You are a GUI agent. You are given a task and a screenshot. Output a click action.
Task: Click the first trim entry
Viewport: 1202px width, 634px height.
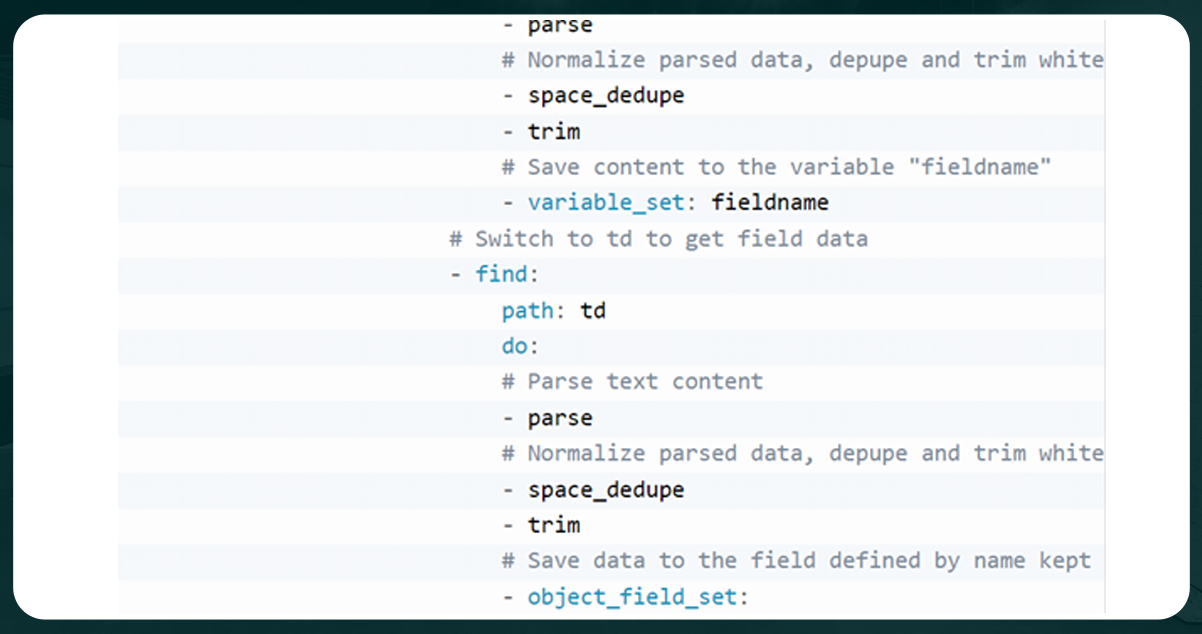(x=553, y=131)
